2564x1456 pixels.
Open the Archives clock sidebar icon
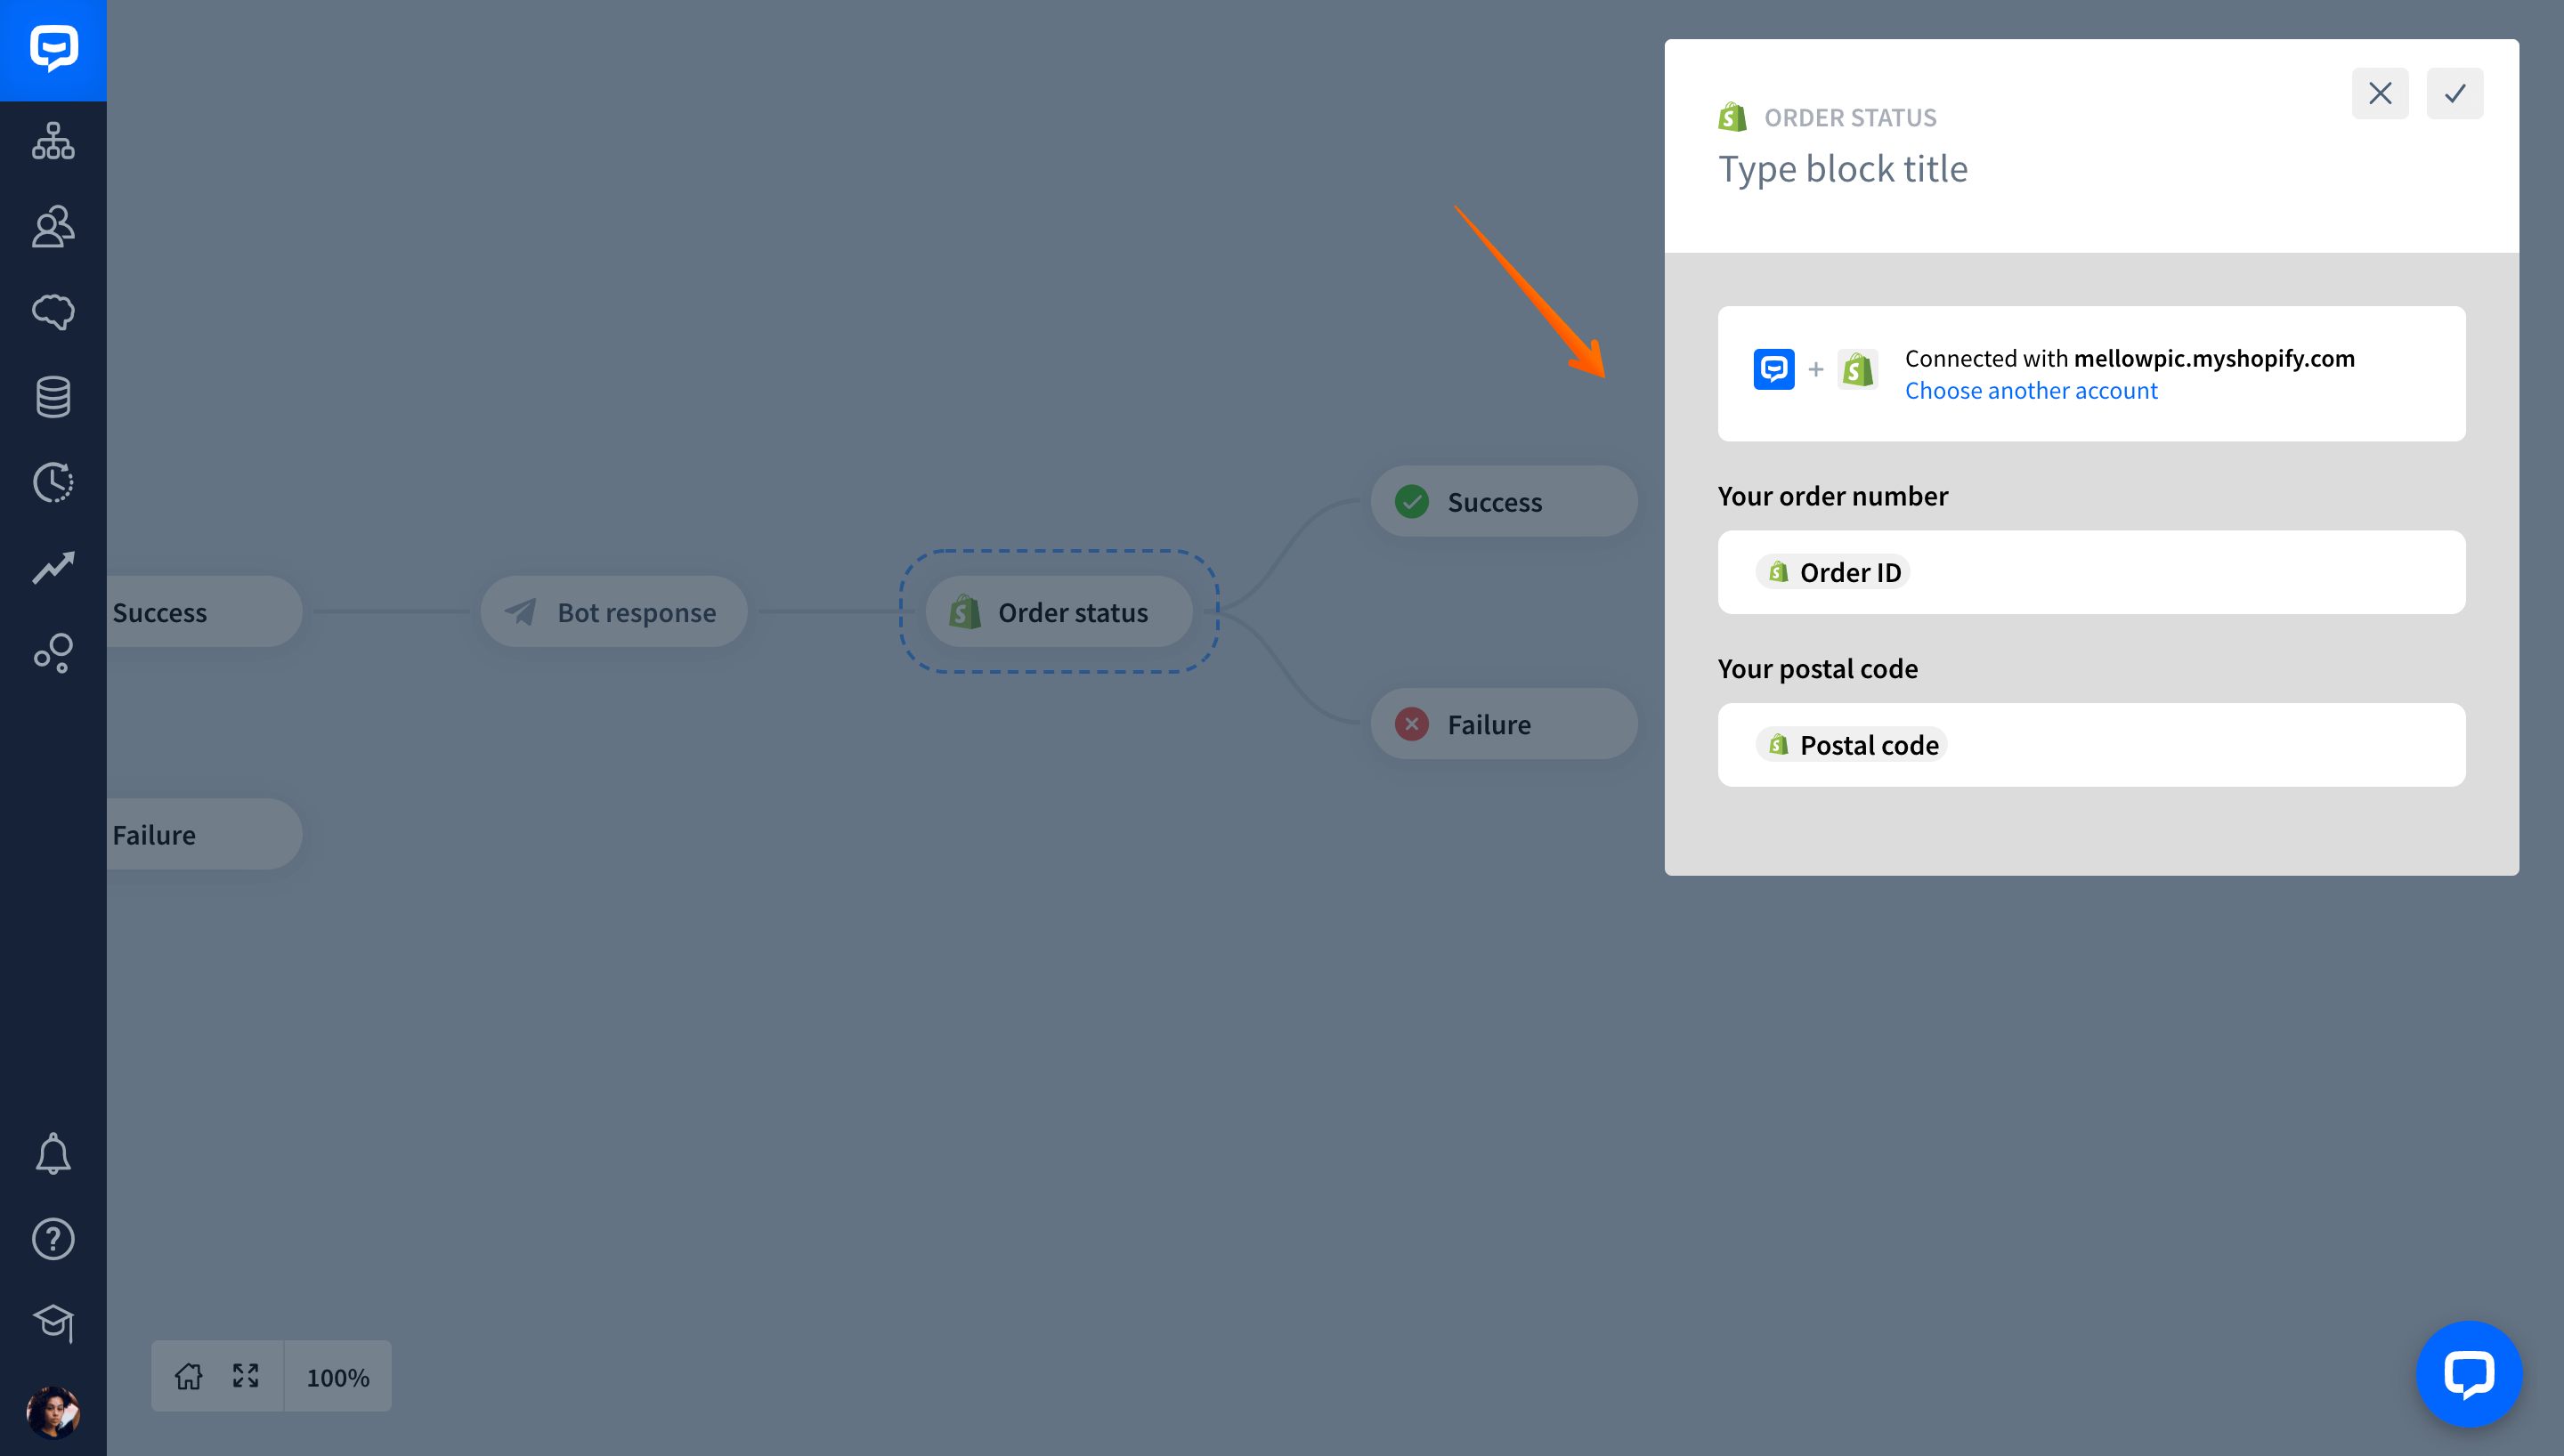pos(53,483)
